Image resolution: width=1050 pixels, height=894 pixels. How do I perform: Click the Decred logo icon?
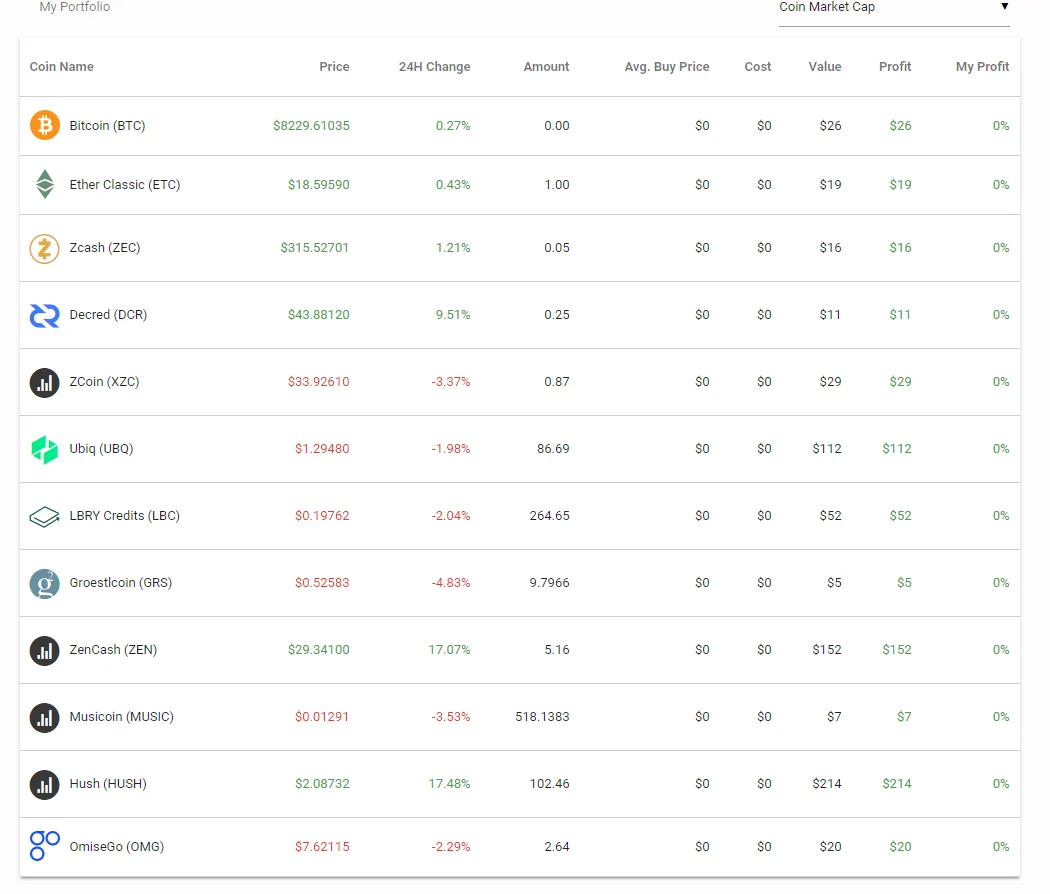point(44,315)
